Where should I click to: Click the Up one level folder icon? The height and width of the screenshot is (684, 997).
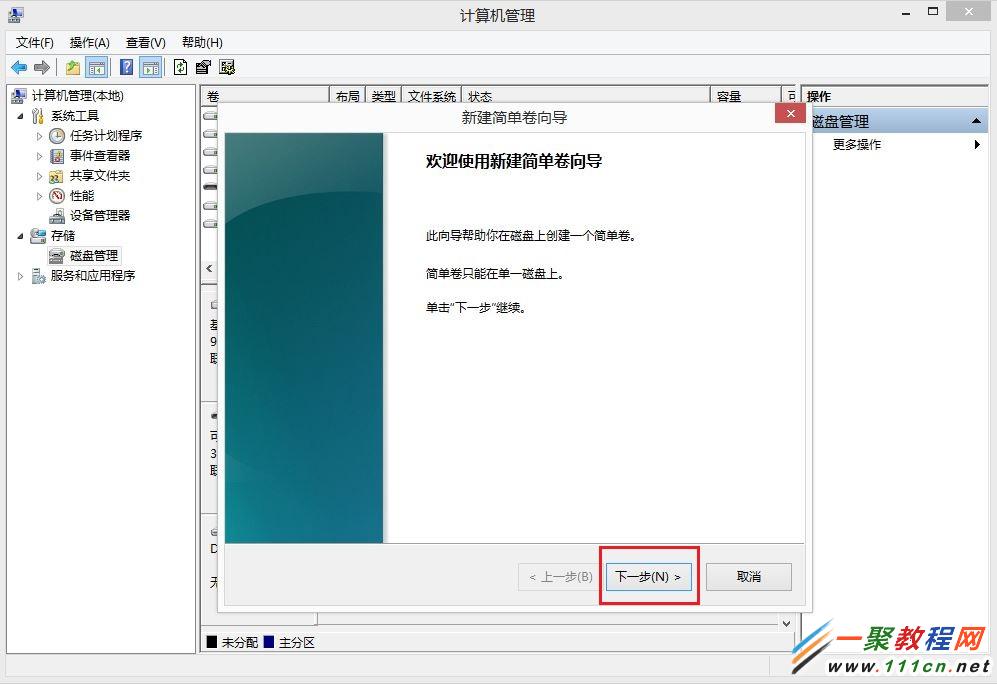[72, 67]
